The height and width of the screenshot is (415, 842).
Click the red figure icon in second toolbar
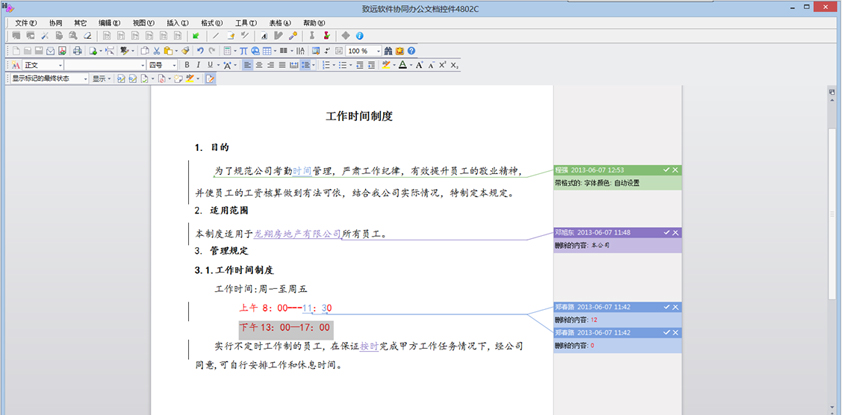(326, 35)
